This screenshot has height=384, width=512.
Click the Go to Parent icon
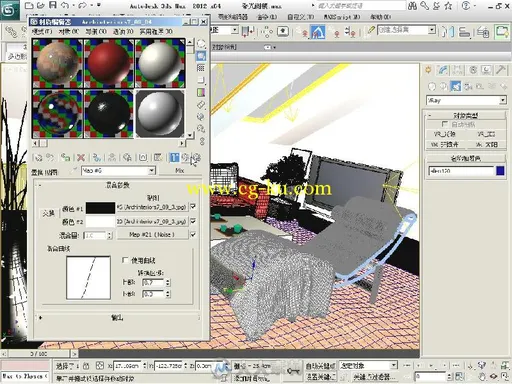coord(185,157)
